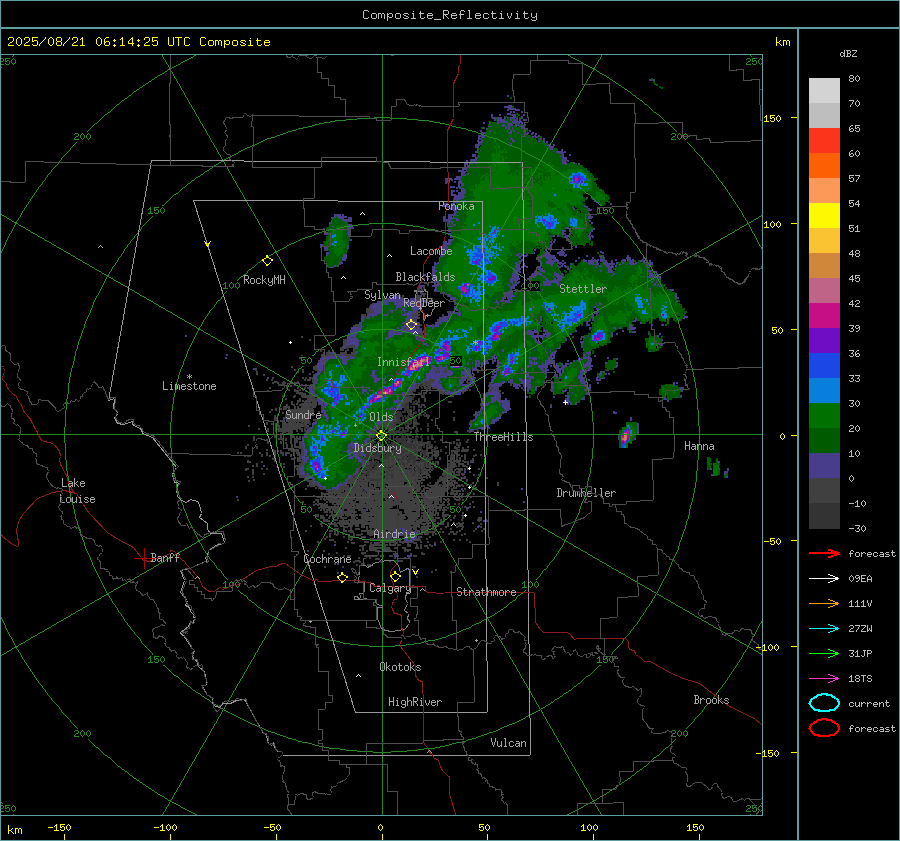Screen dimensions: 900x841
Task: Select the blue 33–36 dBZ swatch
Action: point(824,366)
